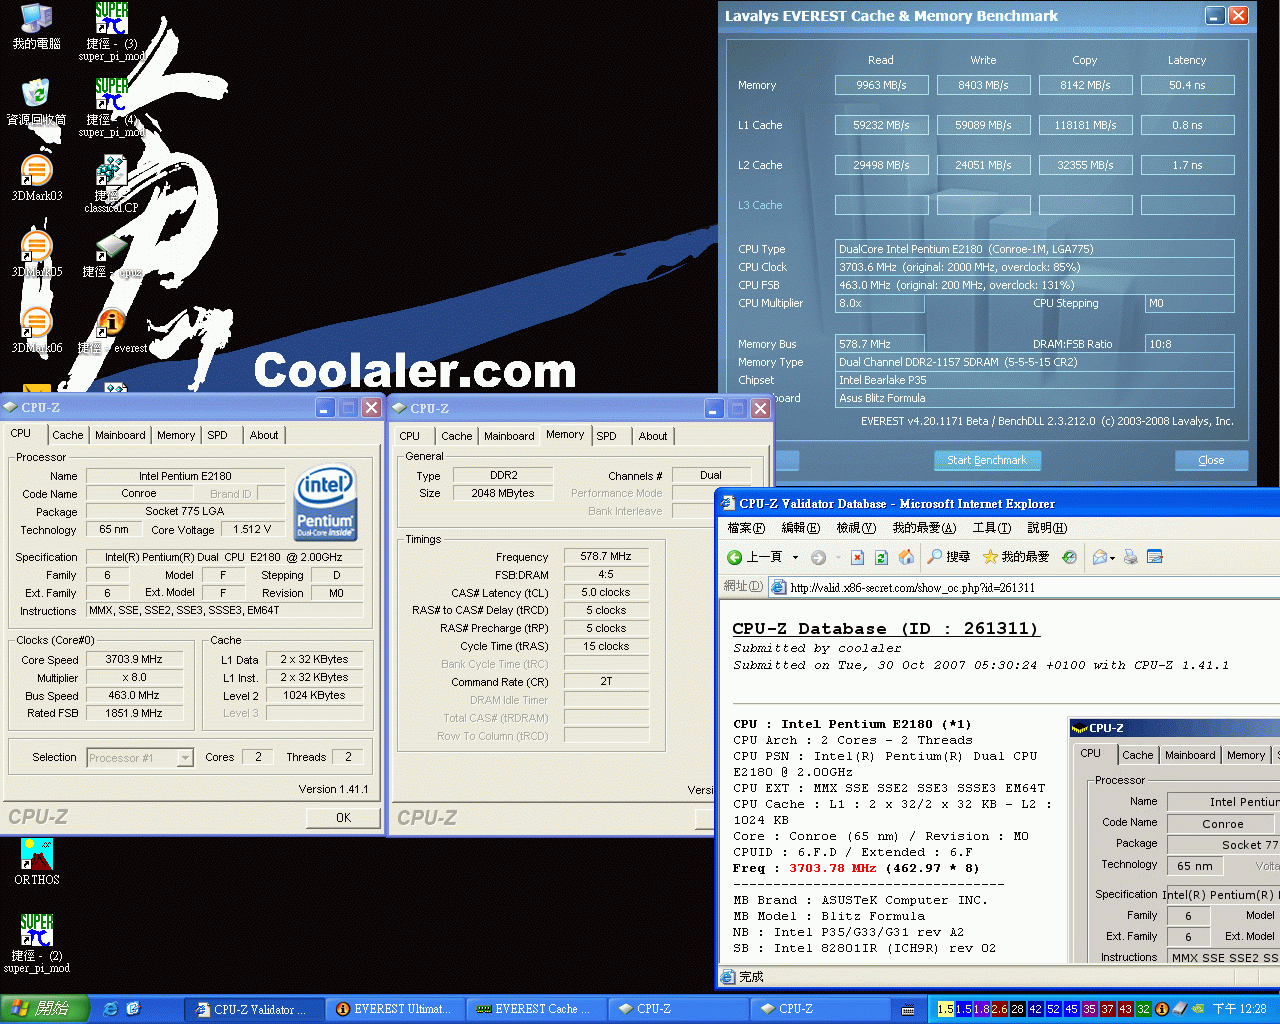Switch to SPD tab in left CPU-Z window
Viewport: 1280px width, 1024px height.
[x=217, y=435]
